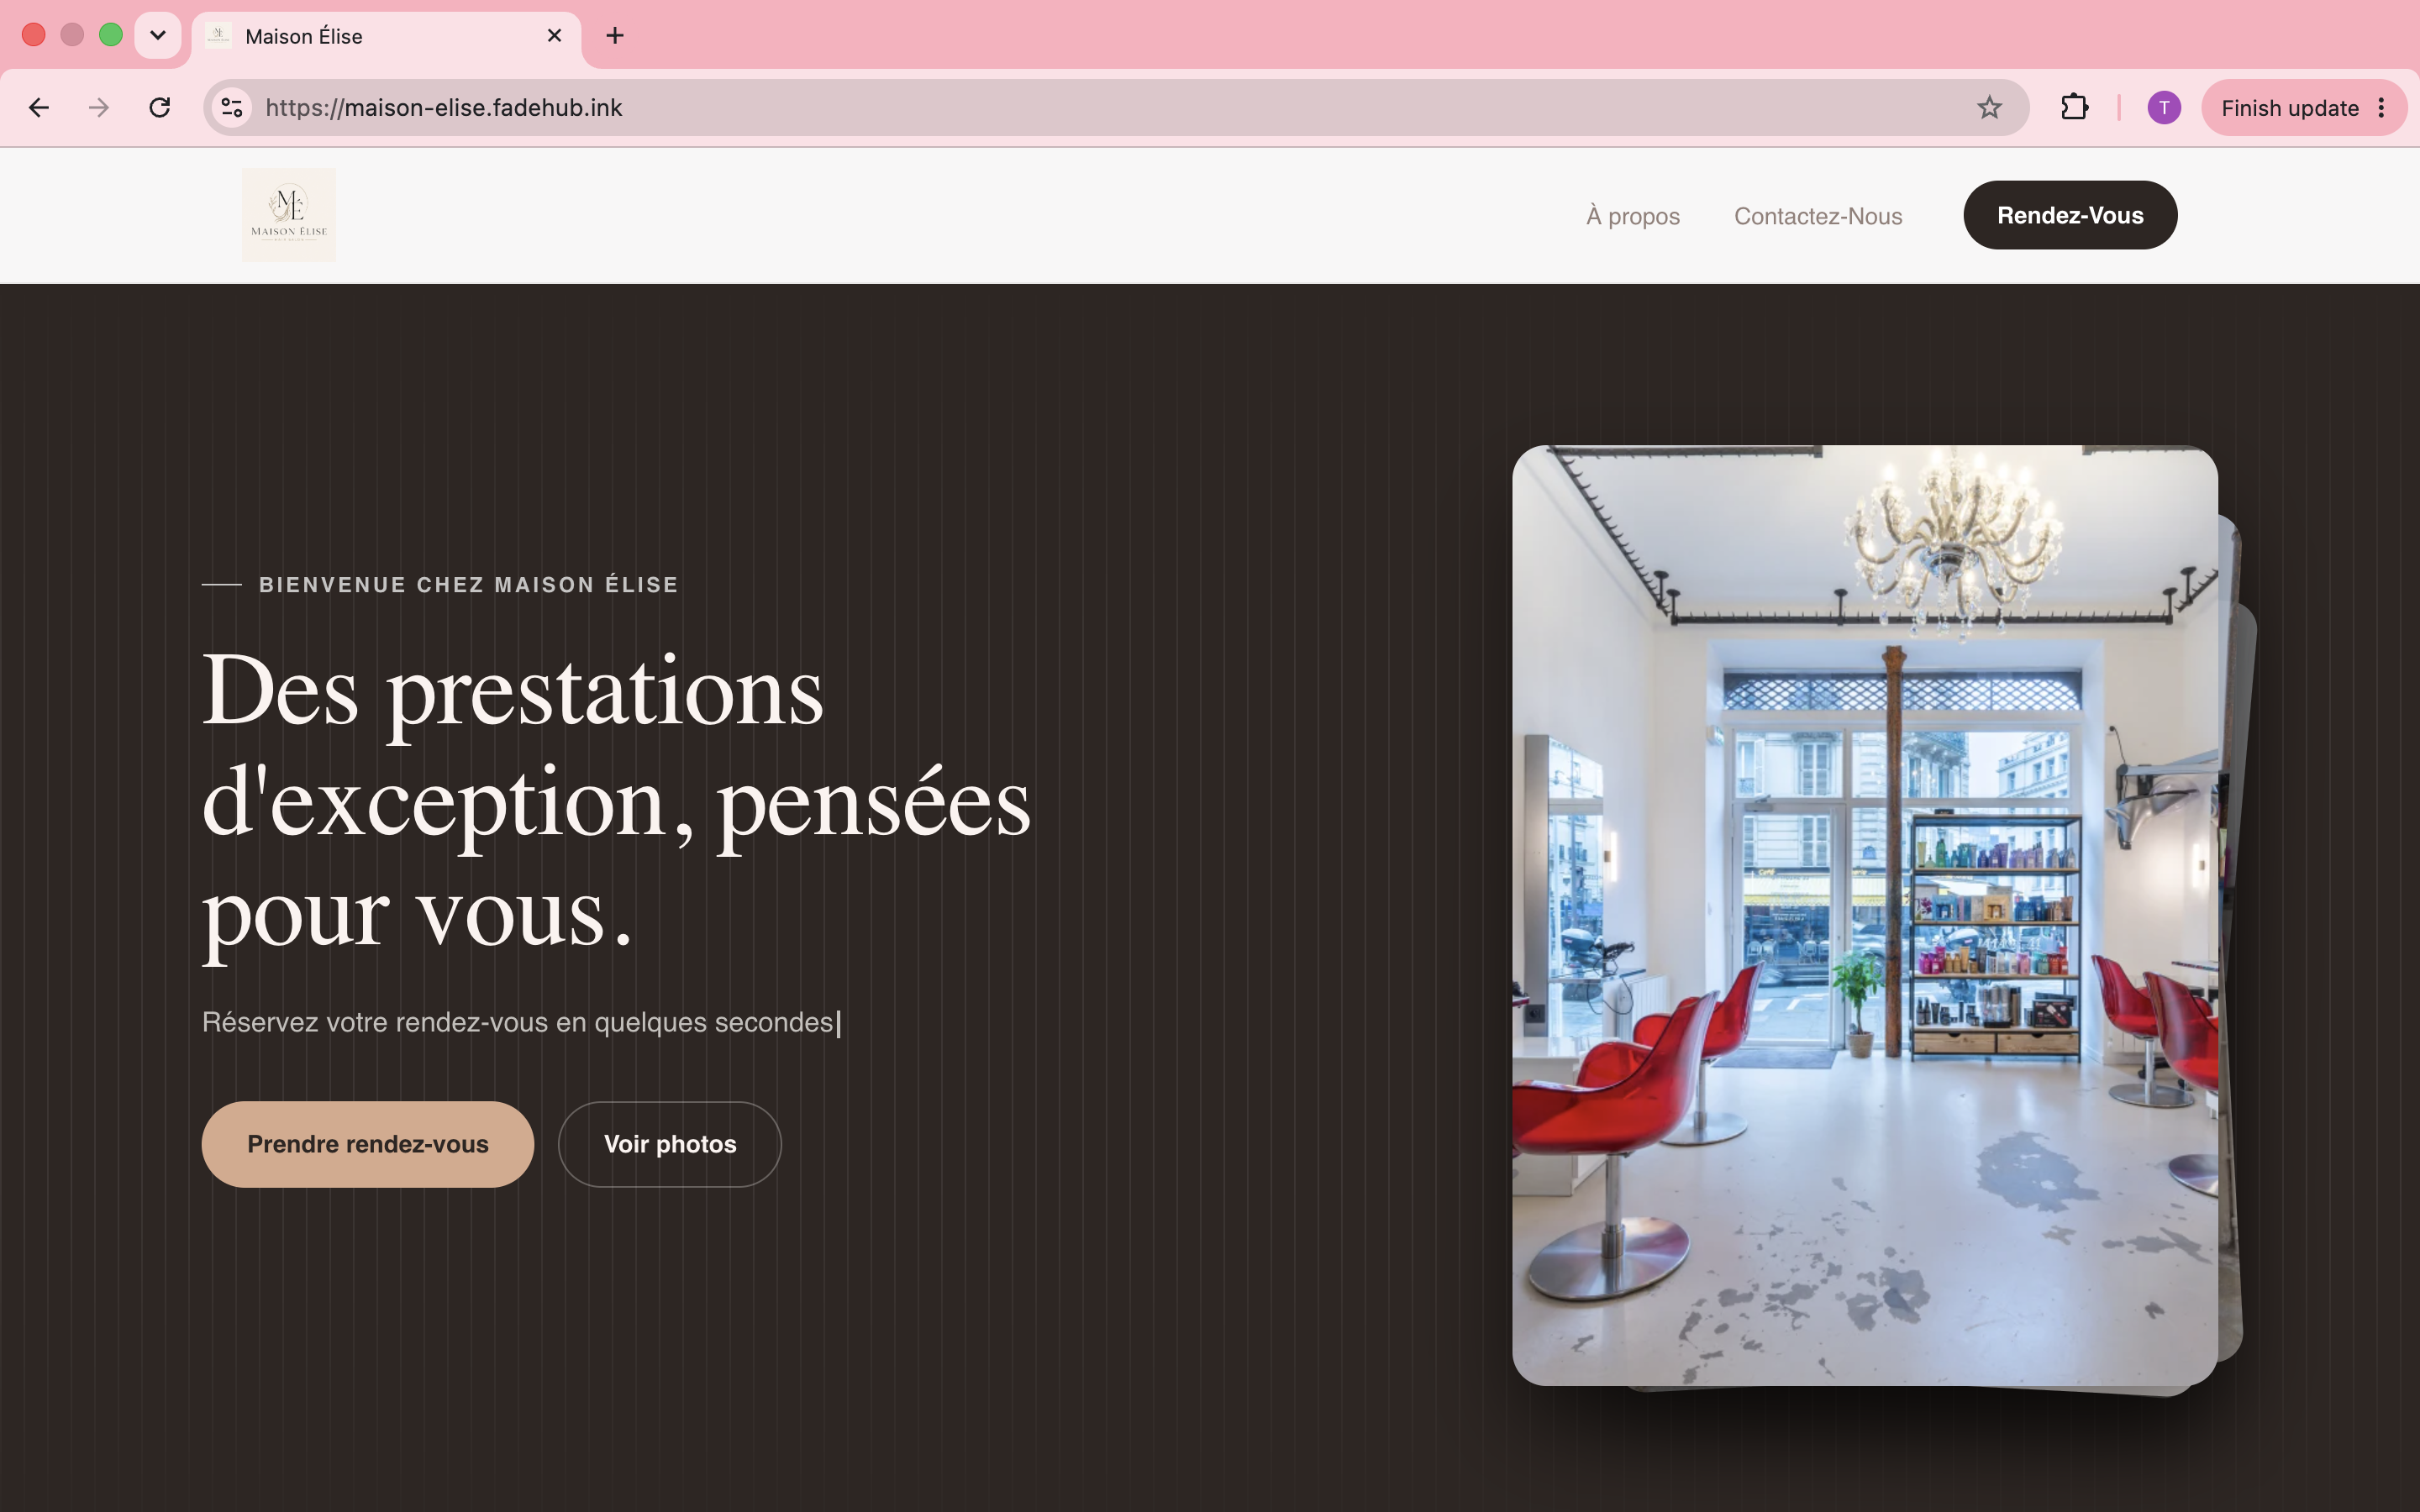Click the Réservez votre rendez-vous subtitle
This screenshot has height=1512, width=2420.
tap(518, 1022)
